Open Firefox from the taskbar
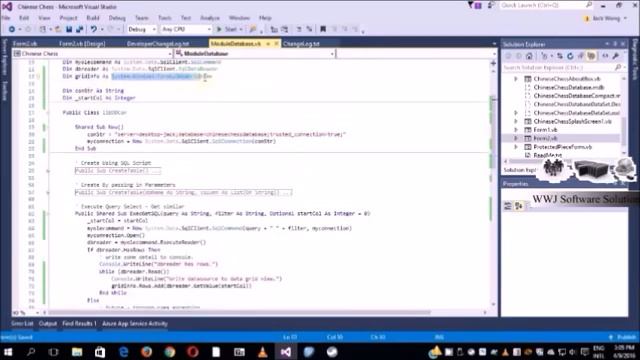The image size is (640, 360). pyautogui.click(x=147, y=352)
